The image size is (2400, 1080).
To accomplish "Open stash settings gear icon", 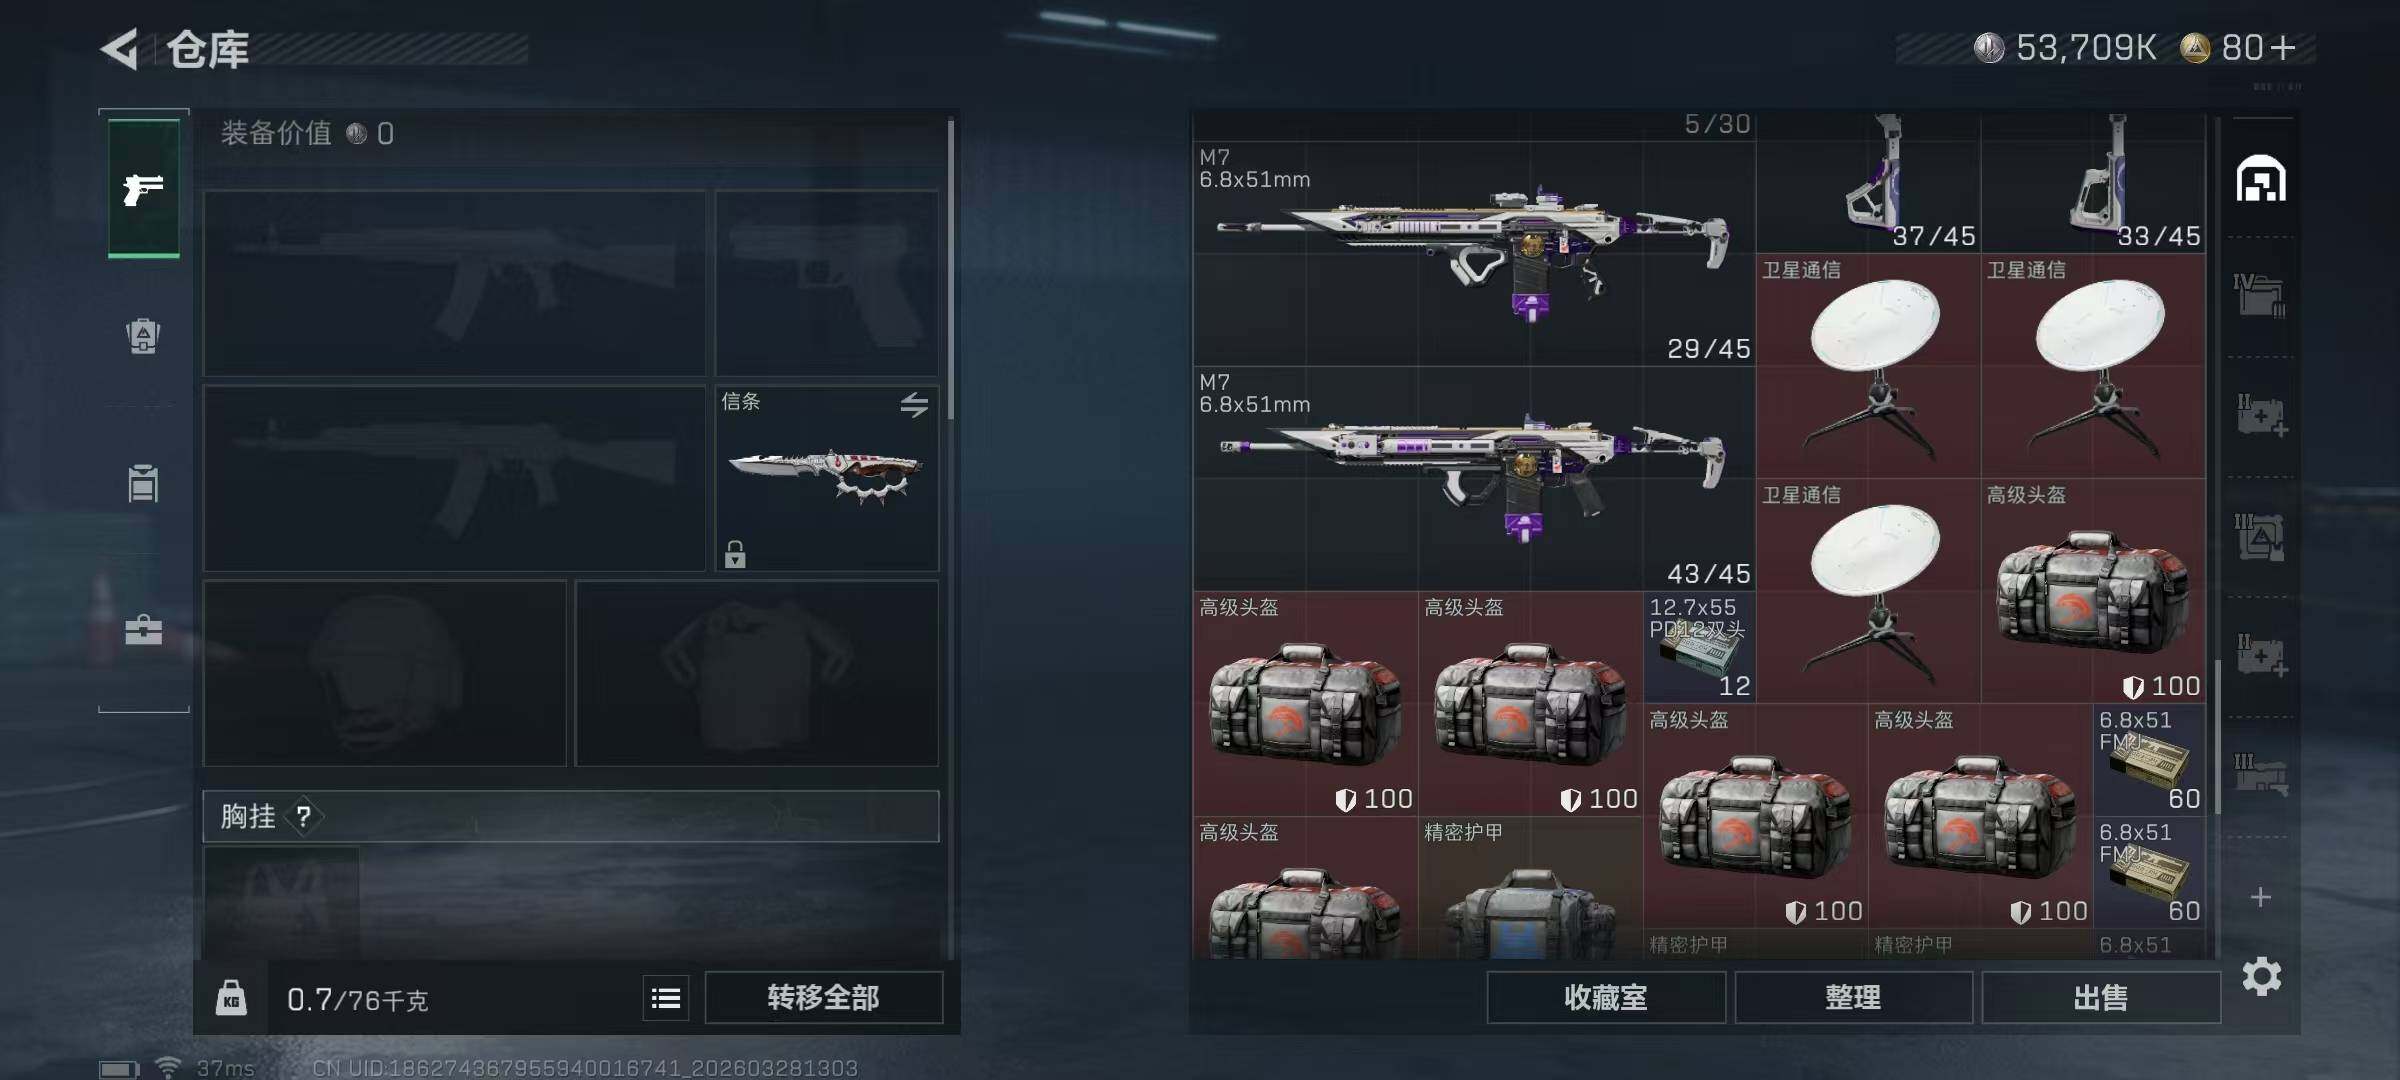I will 2261,976.
